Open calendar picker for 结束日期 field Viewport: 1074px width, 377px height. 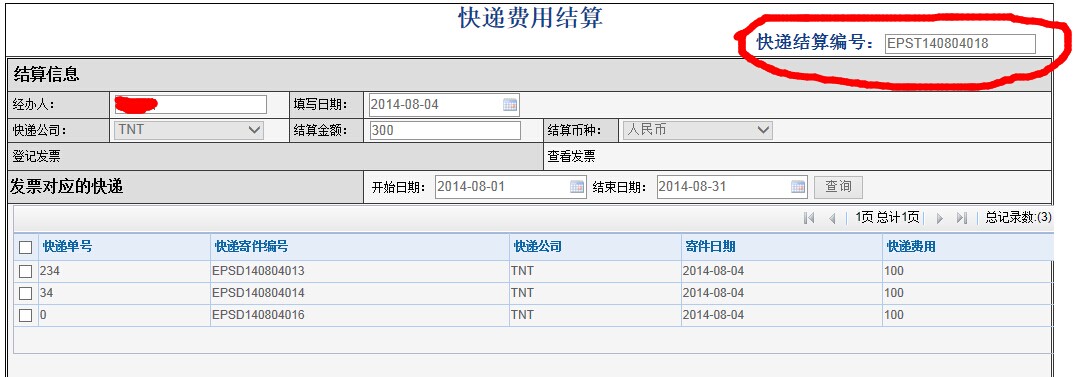[798, 186]
